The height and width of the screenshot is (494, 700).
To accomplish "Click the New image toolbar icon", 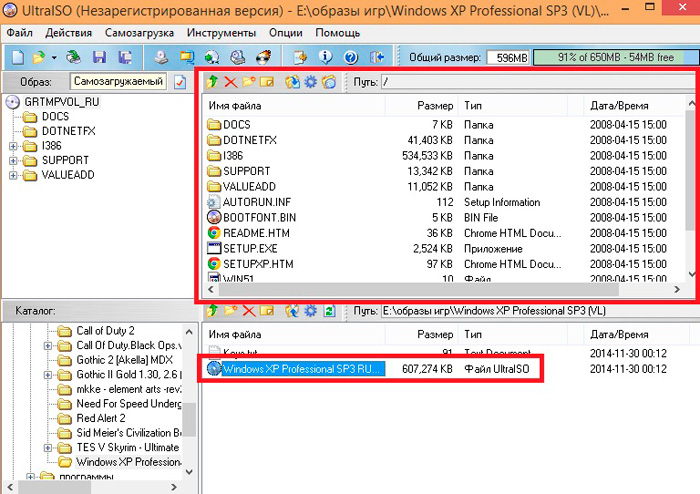I will (x=18, y=57).
